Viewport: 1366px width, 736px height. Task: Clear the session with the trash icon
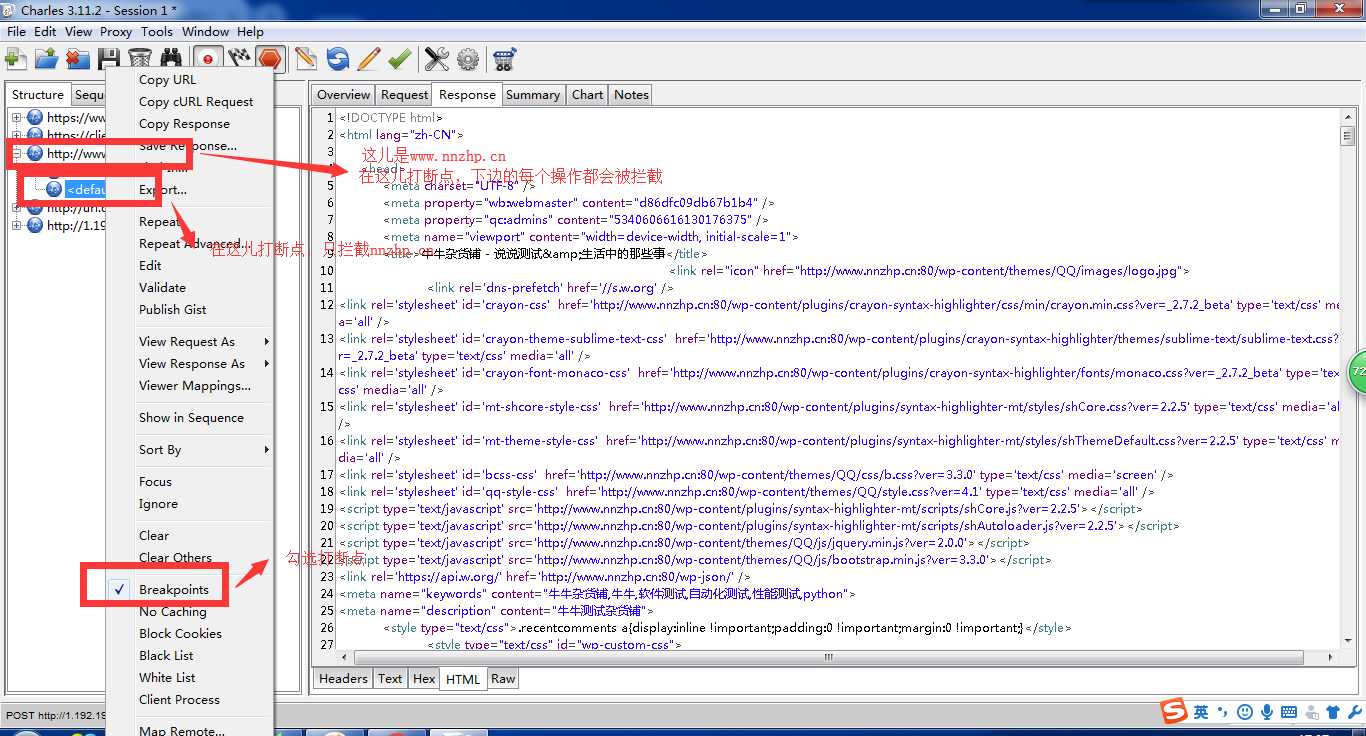pos(140,59)
